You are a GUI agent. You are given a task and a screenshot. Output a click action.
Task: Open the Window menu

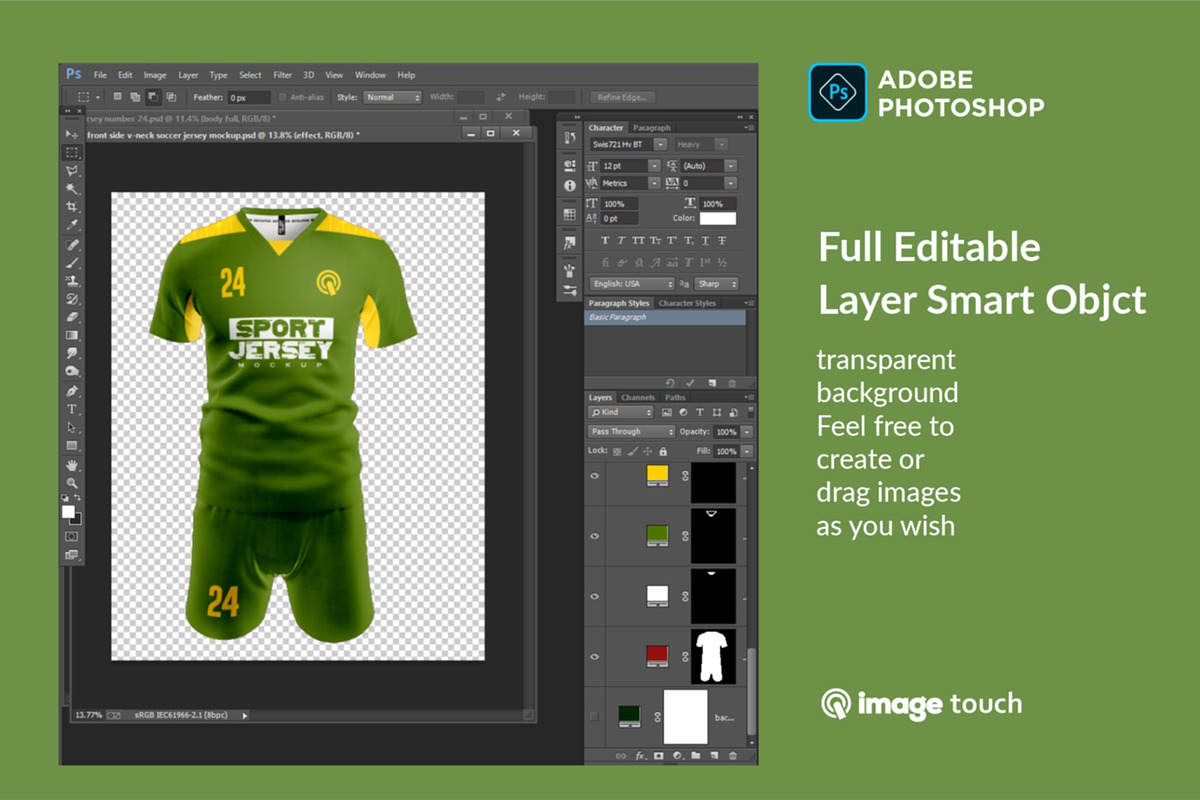tap(370, 75)
